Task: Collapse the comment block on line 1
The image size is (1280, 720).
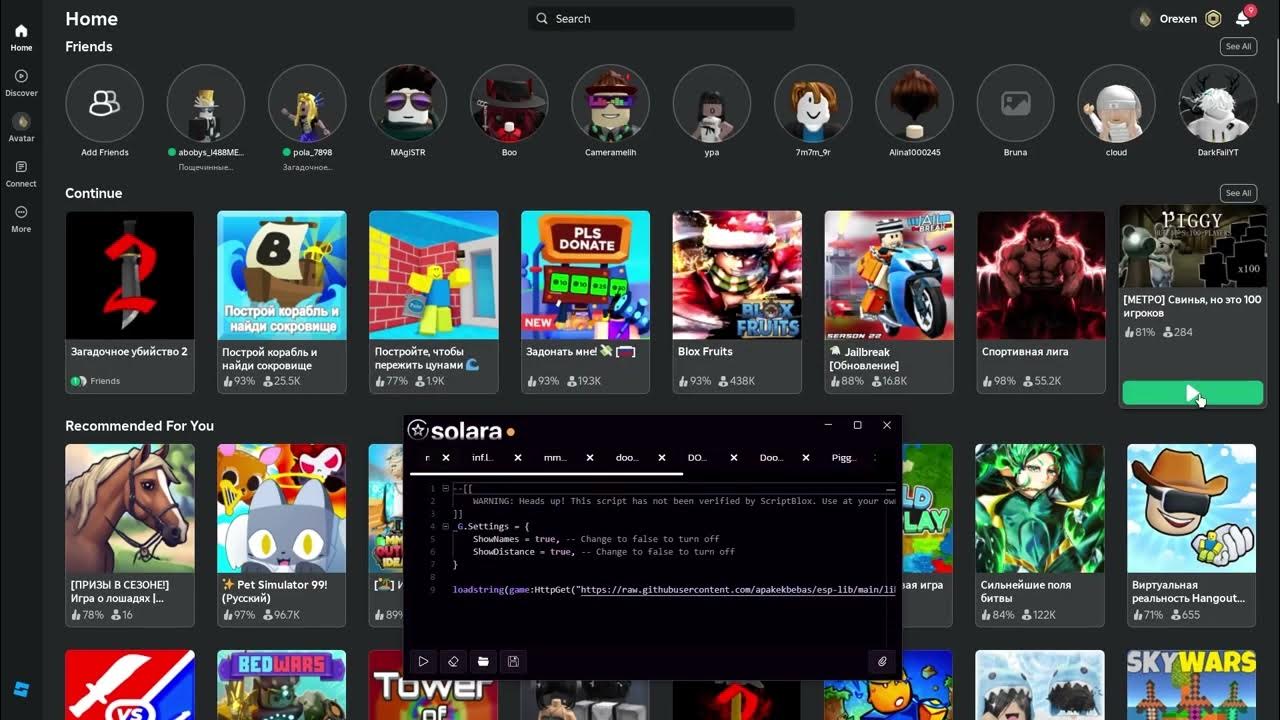Action: point(446,488)
